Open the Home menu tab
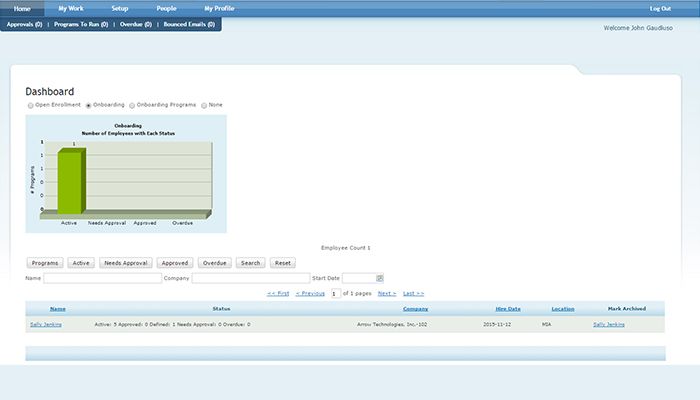700x400 pixels. coord(22,8)
